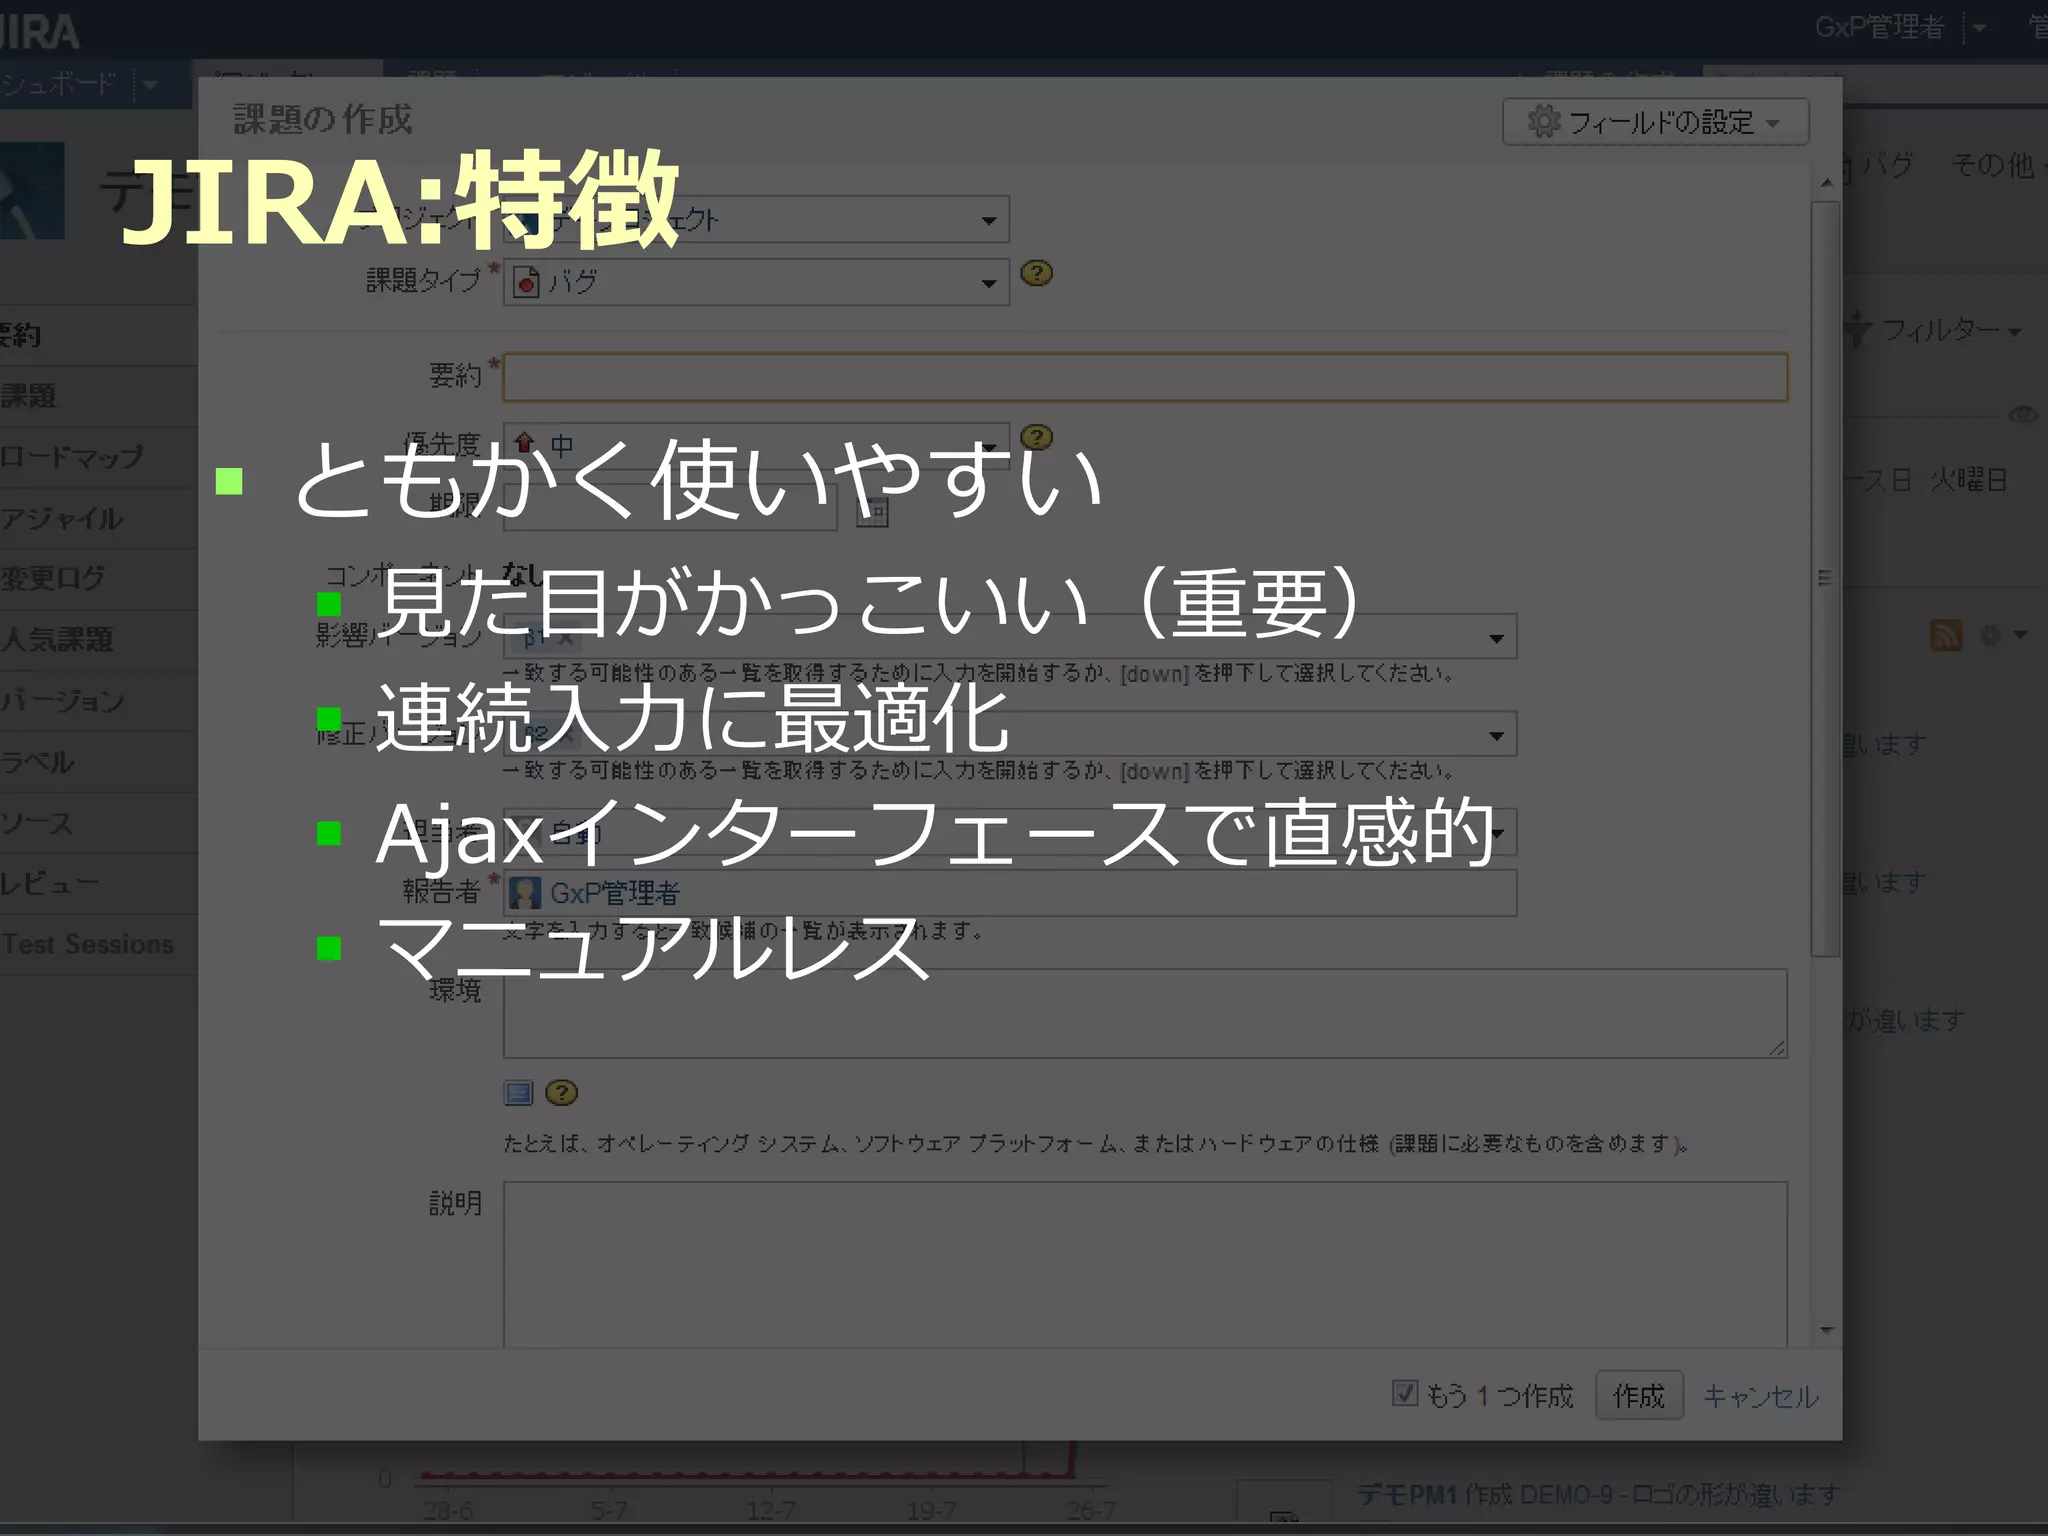This screenshot has height=1536, width=2048.
Task: Click the dialog scrollbar up arrow
Action: pos(1827,183)
